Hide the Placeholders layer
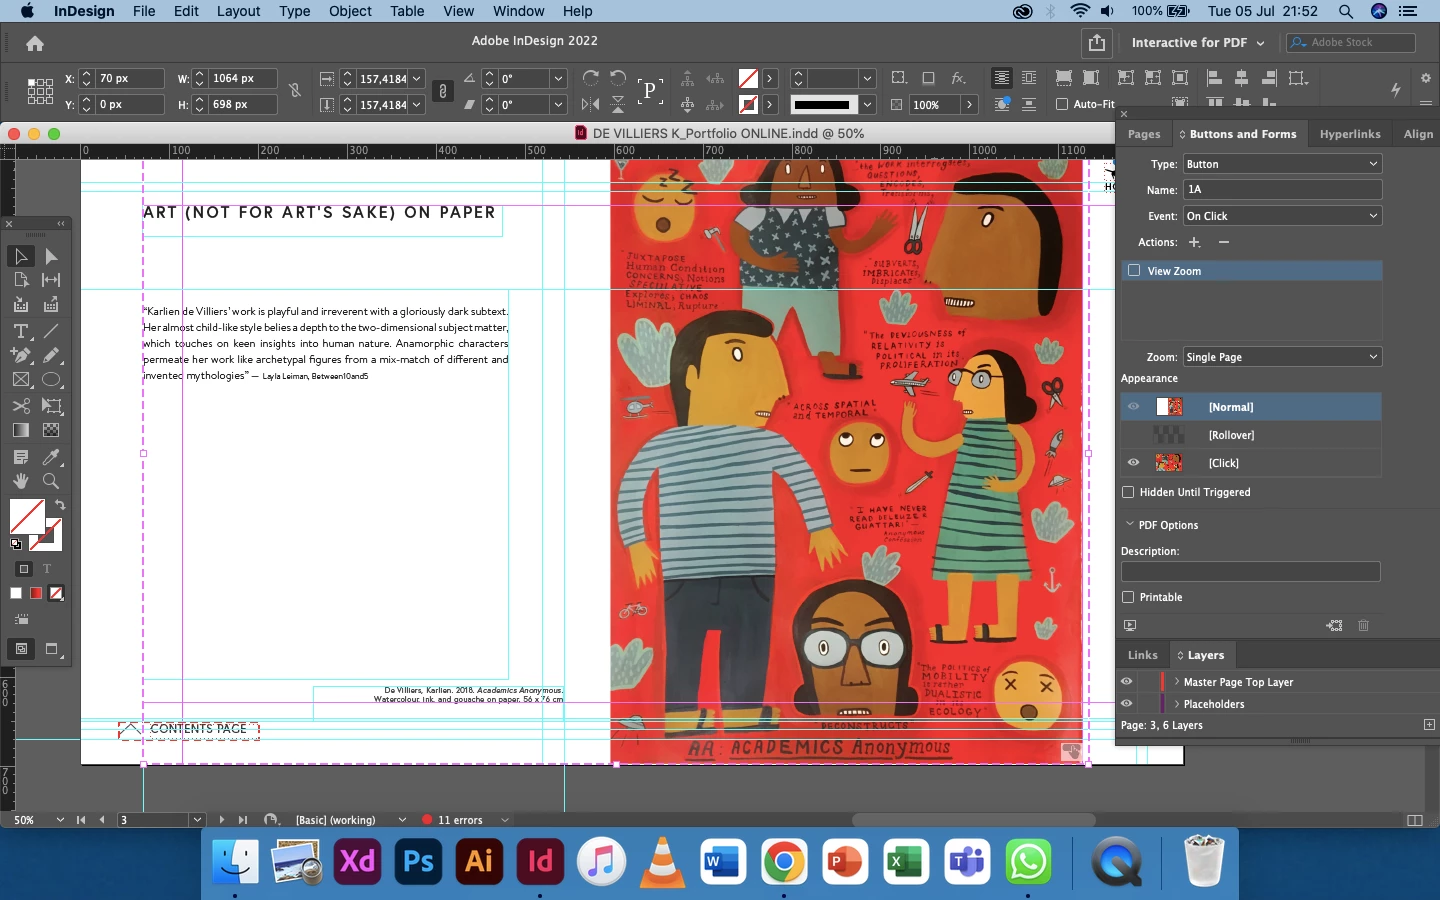1440x900 pixels. (x=1127, y=704)
